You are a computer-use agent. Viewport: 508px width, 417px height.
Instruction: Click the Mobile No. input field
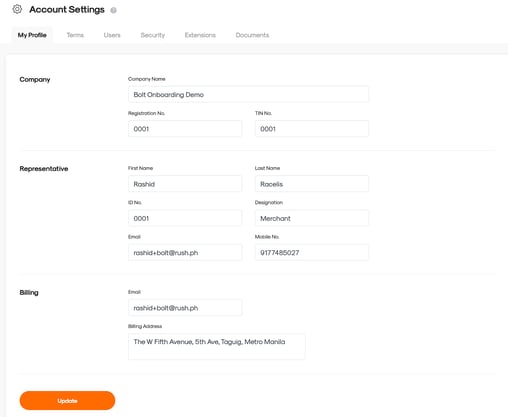312,252
